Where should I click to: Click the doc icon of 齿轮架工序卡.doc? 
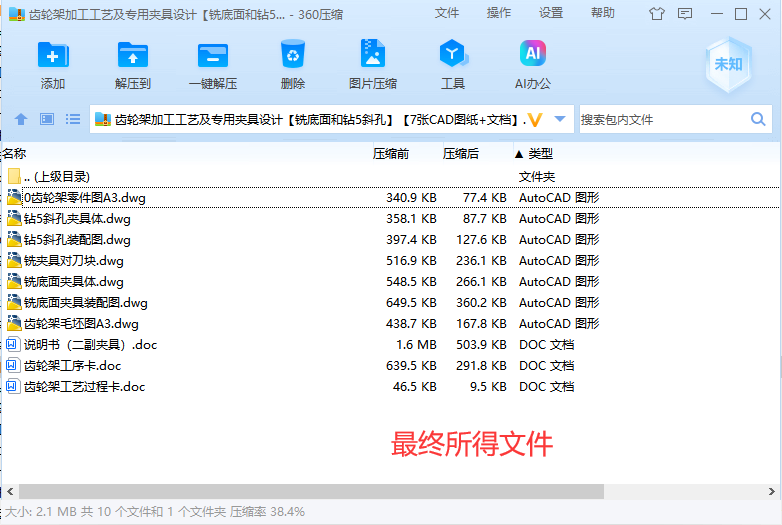(12, 365)
